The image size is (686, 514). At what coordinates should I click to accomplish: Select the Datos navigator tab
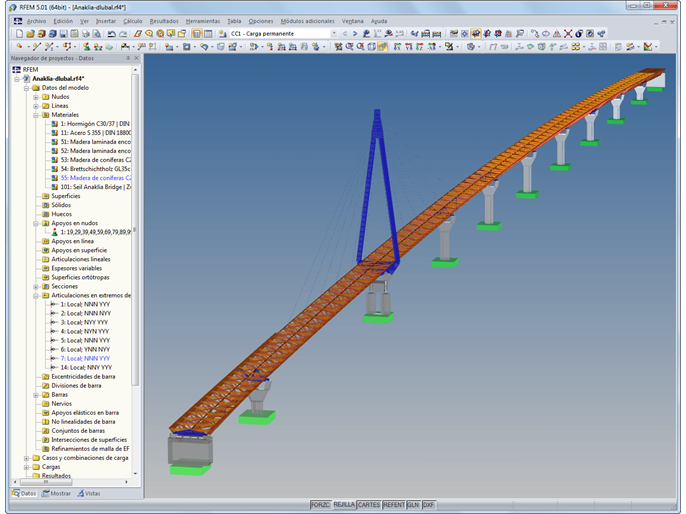24,493
